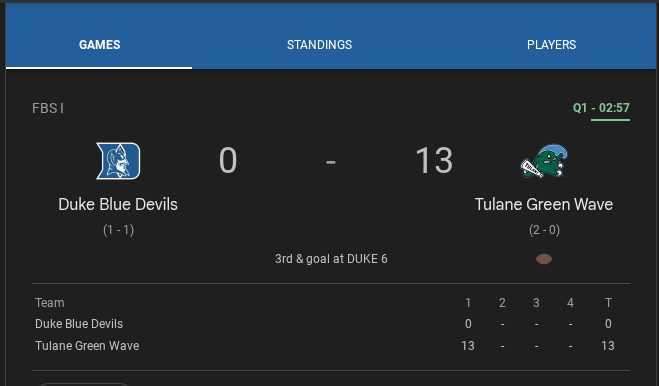Image resolution: width=659 pixels, height=386 pixels.
Task: Click the T total column header
Action: pyautogui.click(x=608, y=303)
